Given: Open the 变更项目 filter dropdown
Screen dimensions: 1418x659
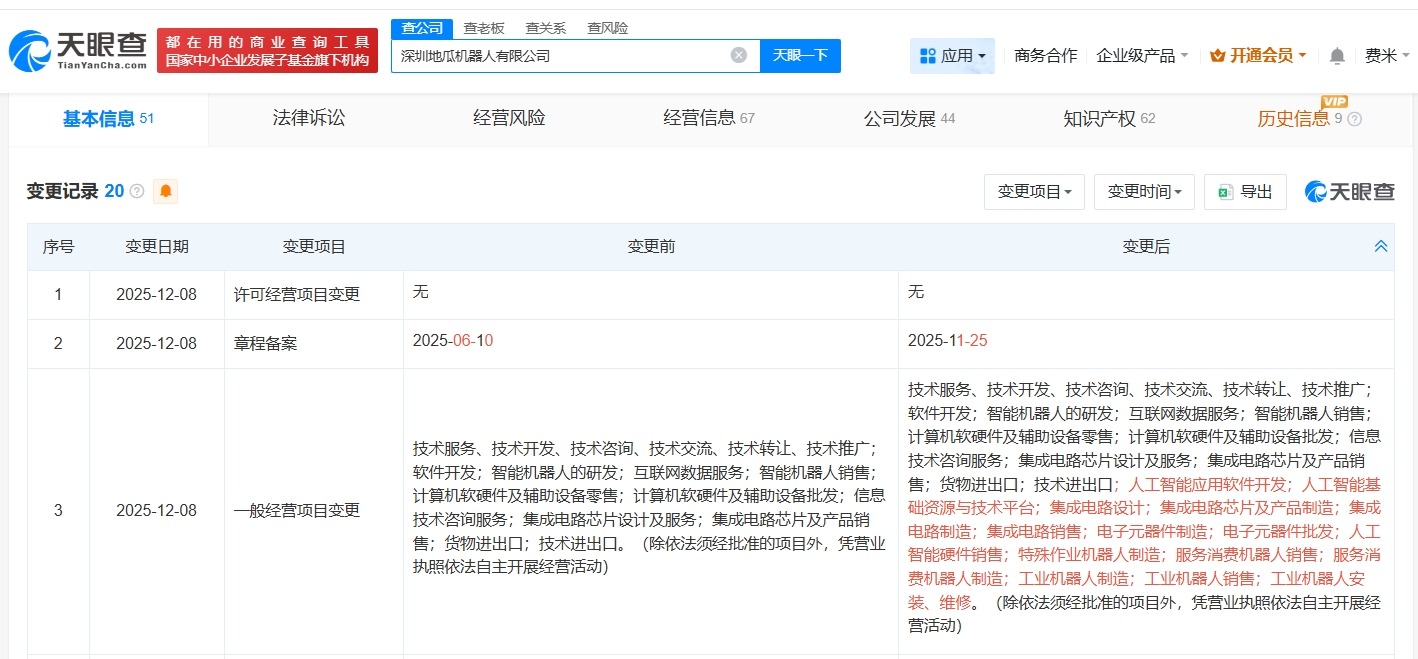Looking at the screenshot, I should (x=1034, y=192).
